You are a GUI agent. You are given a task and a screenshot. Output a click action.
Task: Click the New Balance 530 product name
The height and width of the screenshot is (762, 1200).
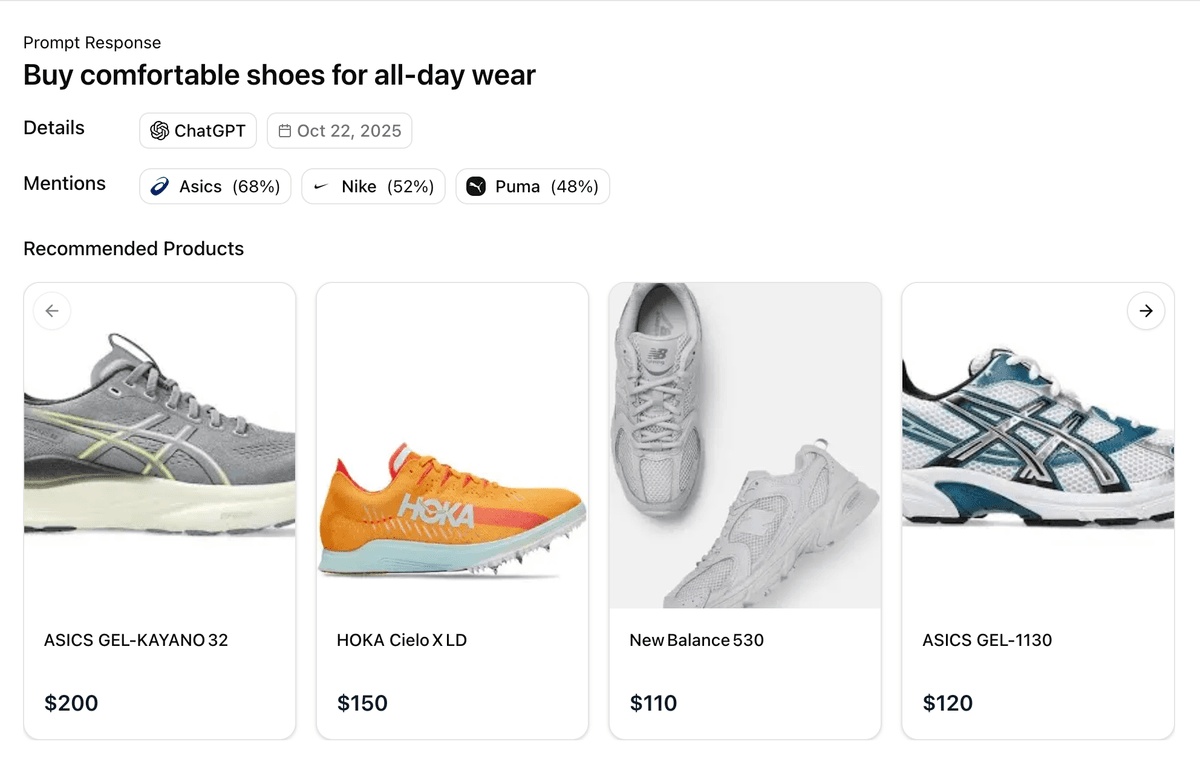click(x=696, y=640)
